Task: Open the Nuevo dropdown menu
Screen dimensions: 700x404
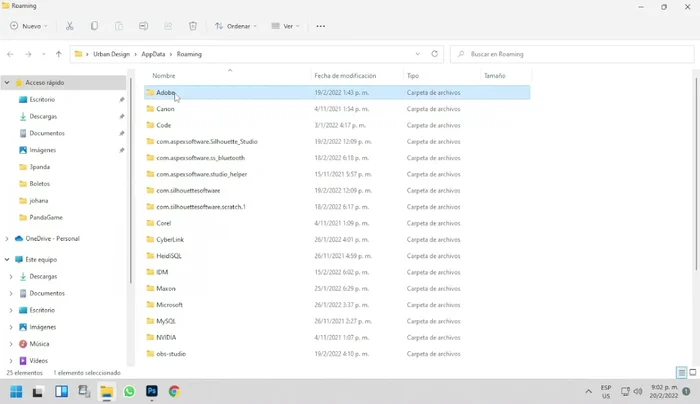Action: tap(28, 25)
